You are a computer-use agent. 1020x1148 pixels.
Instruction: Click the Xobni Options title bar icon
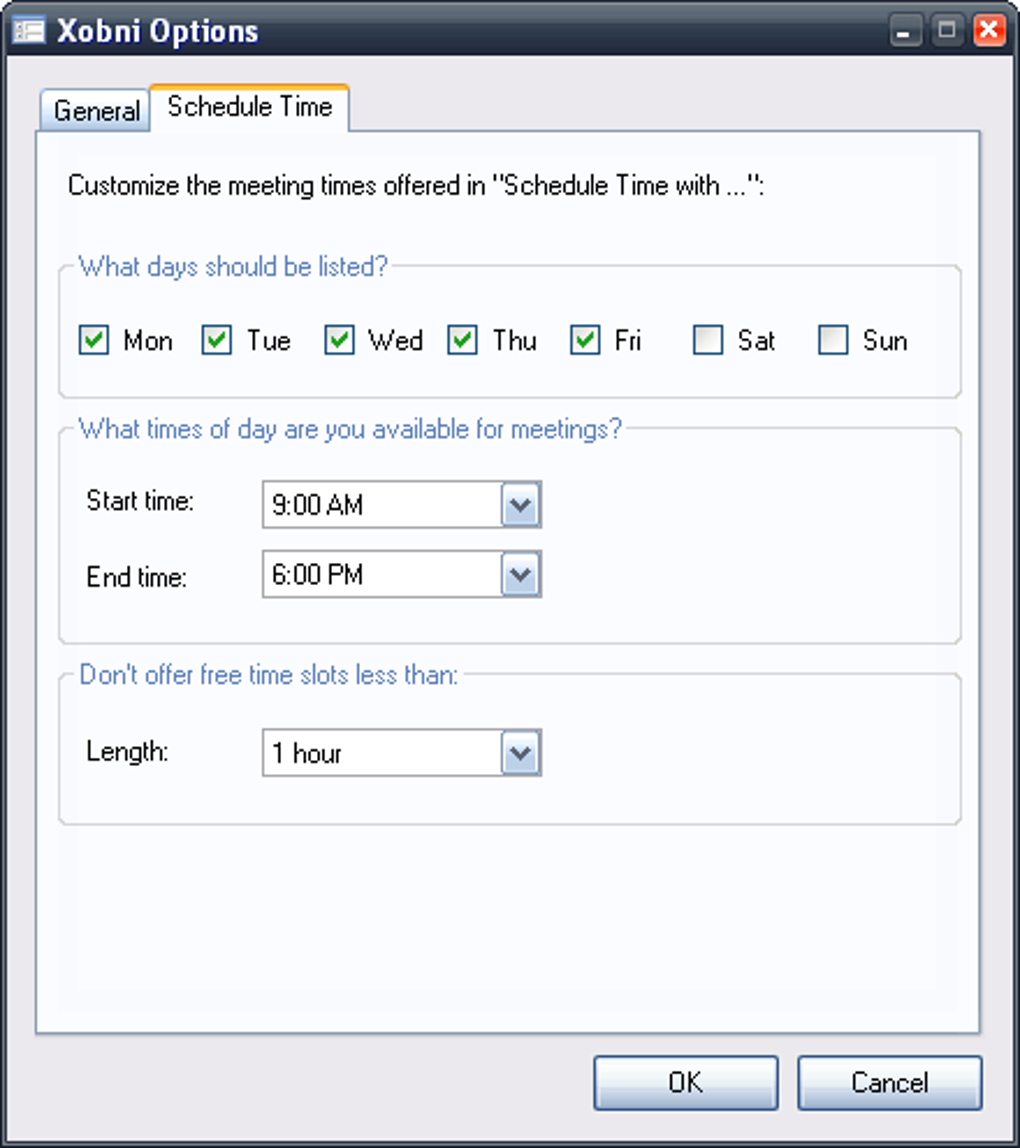click(29, 31)
